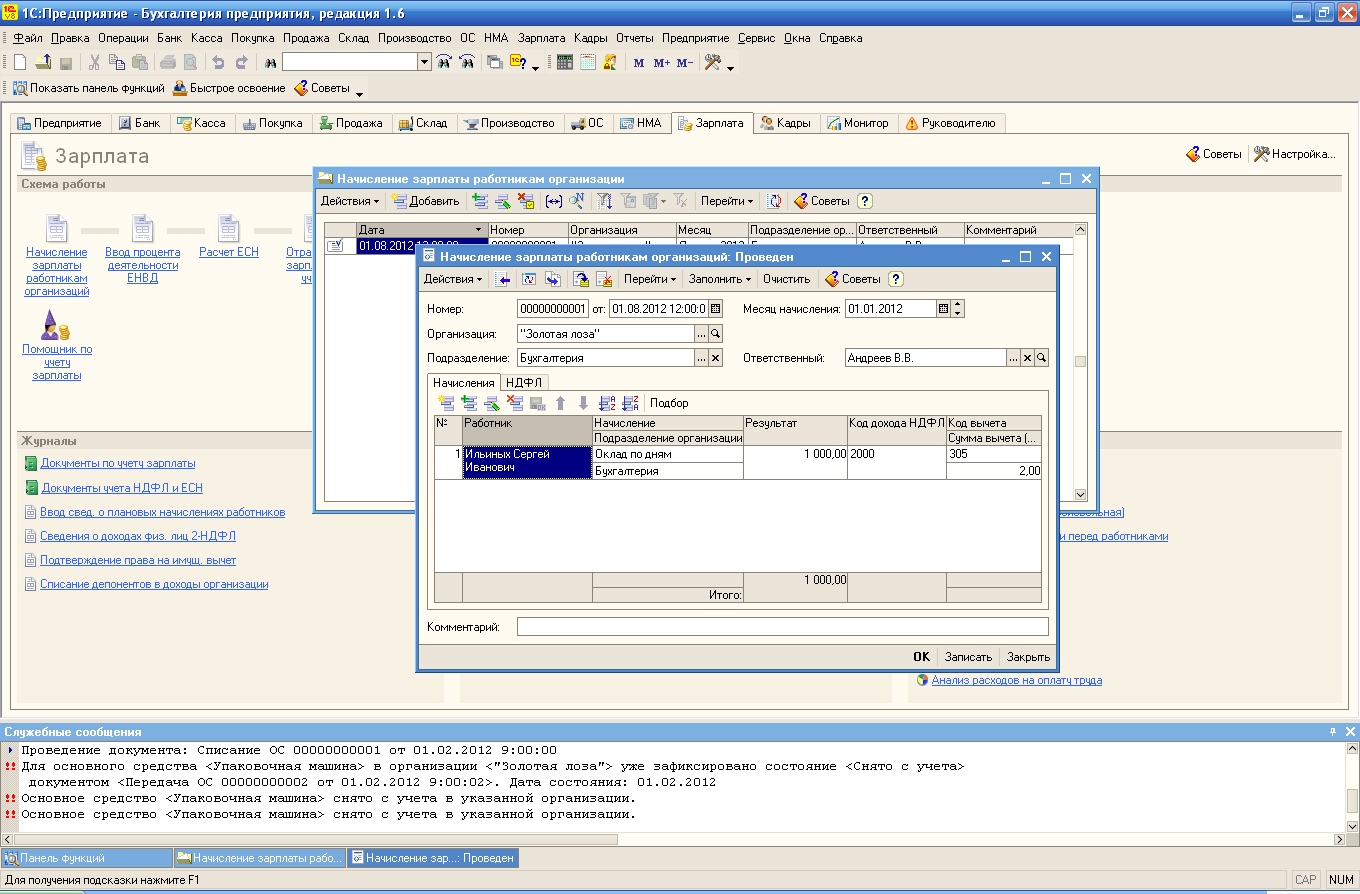The height and width of the screenshot is (894, 1360).
Task: Open the Документы по учету зарплаты link
Action: click(118, 464)
